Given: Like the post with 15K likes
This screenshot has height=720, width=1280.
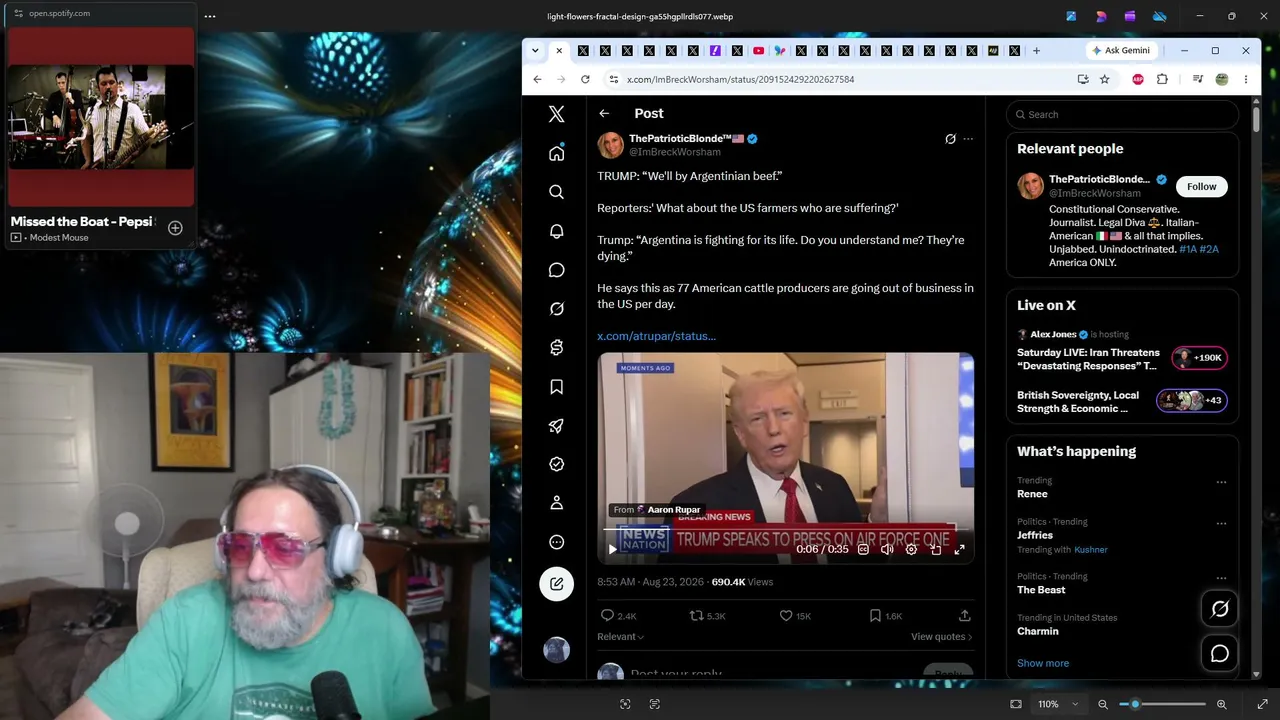Looking at the screenshot, I should pos(795,616).
